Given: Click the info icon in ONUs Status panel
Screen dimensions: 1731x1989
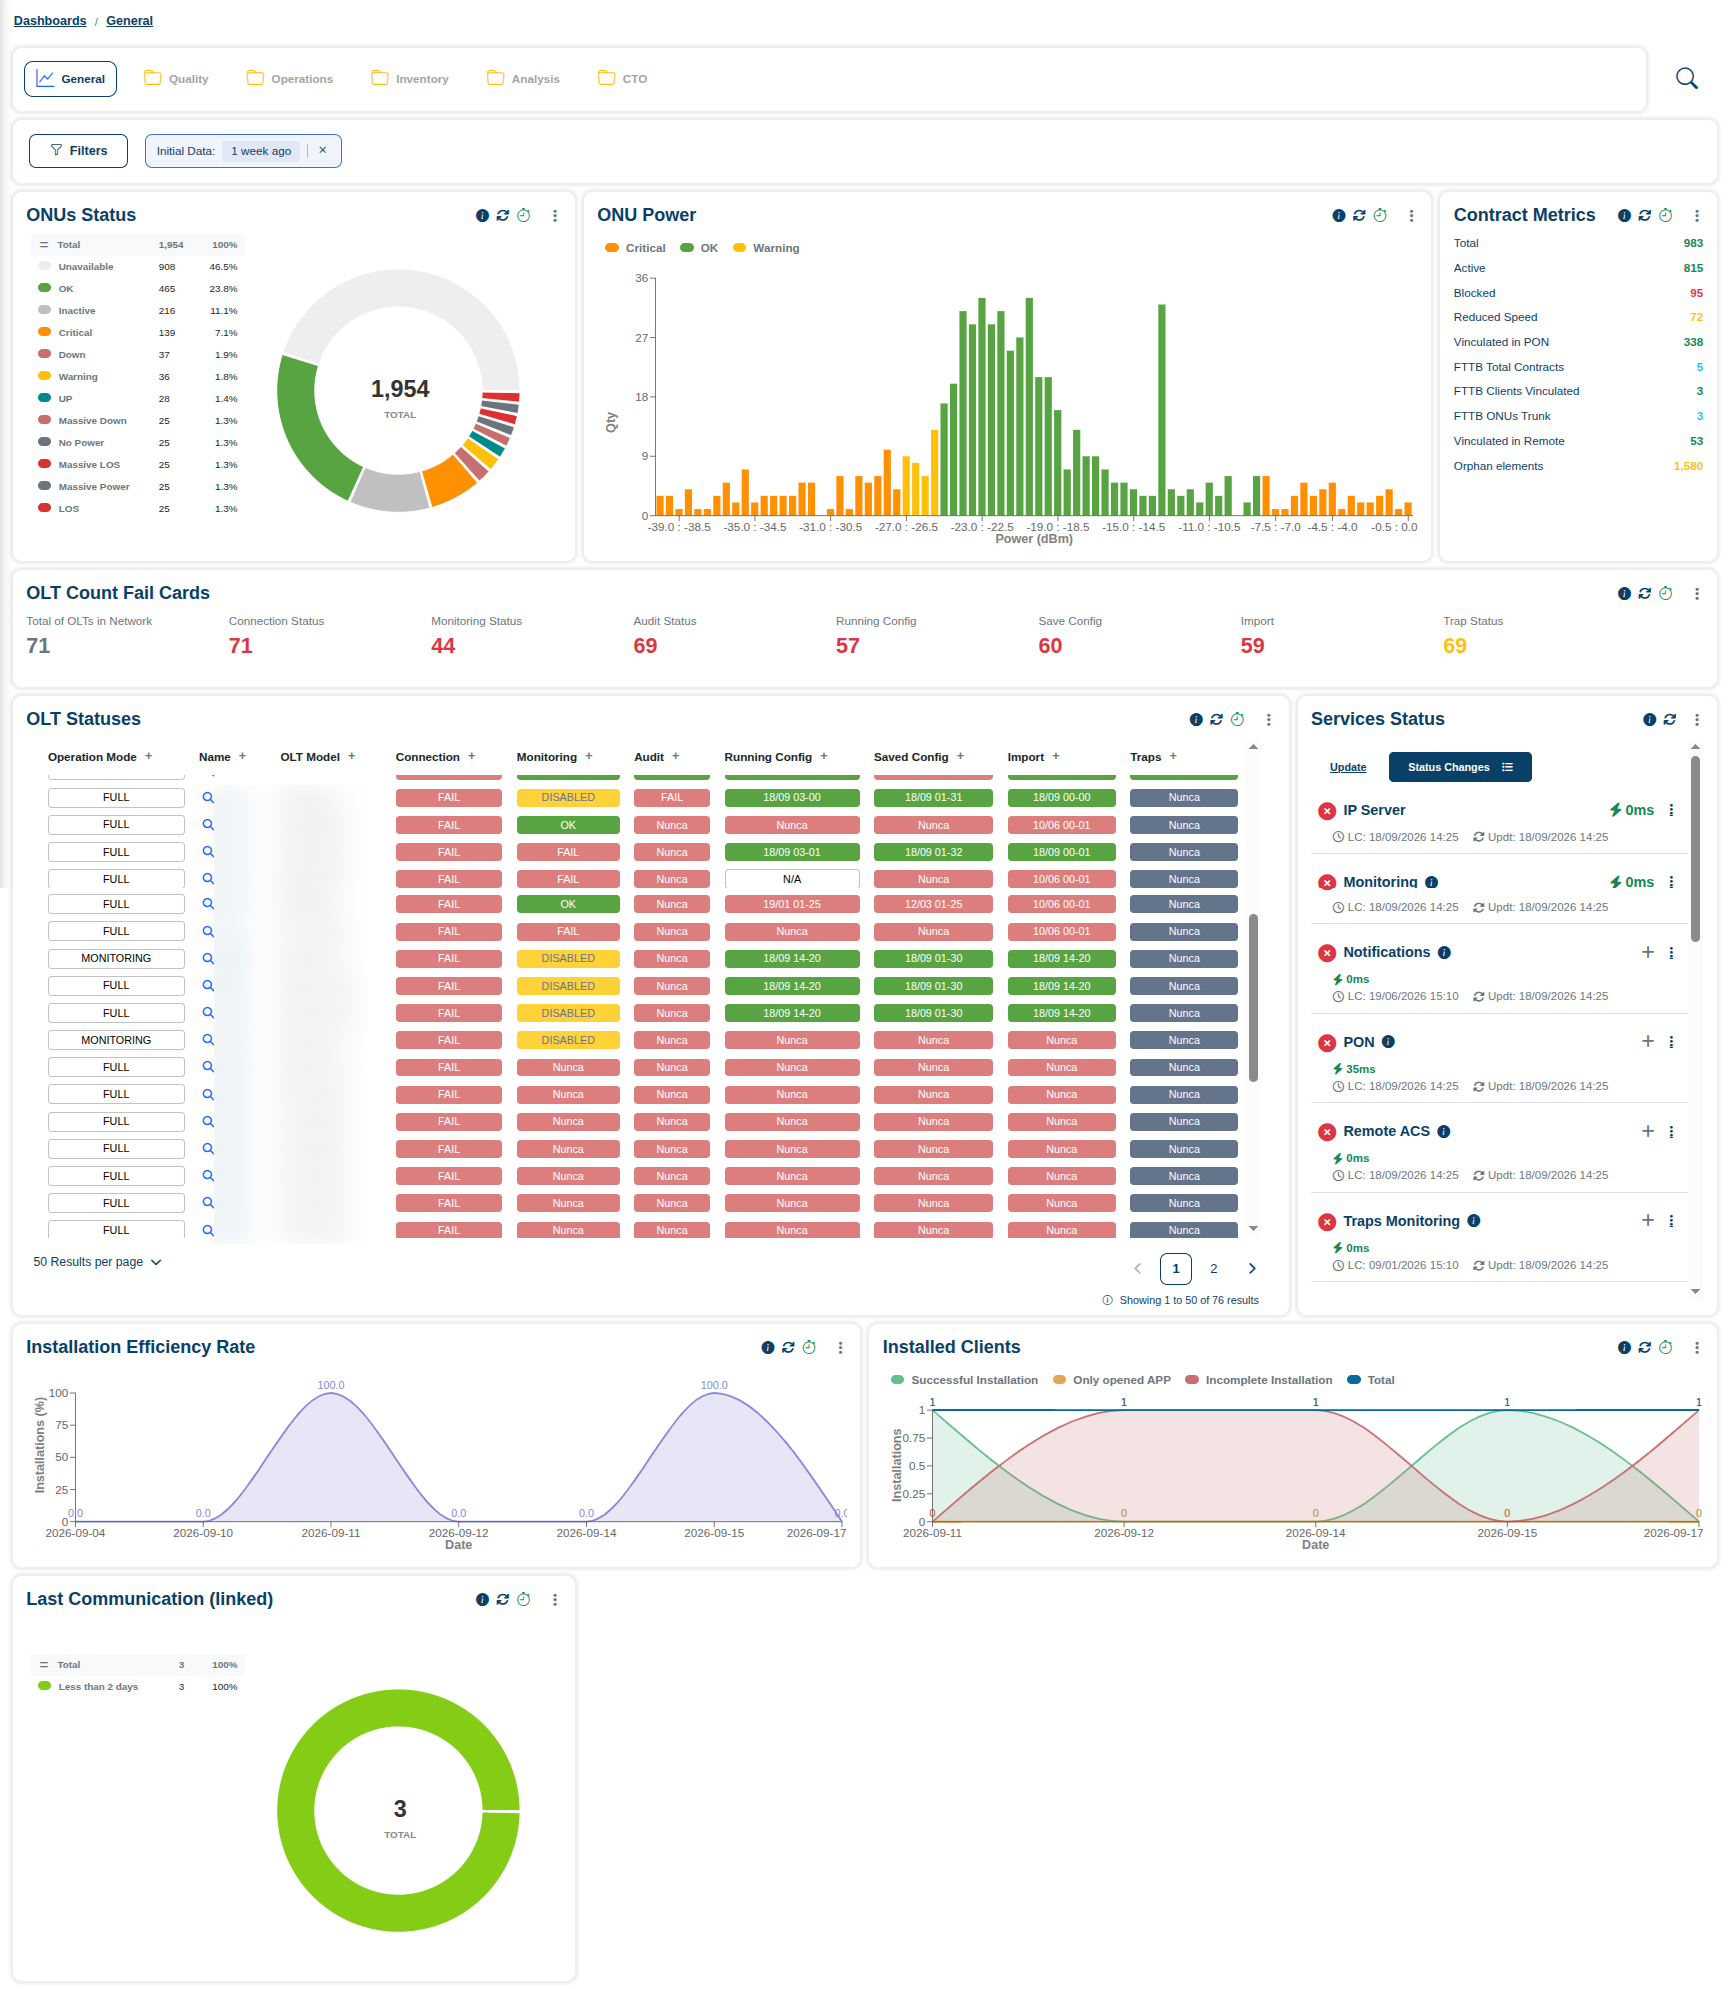Looking at the screenshot, I should (x=482, y=215).
